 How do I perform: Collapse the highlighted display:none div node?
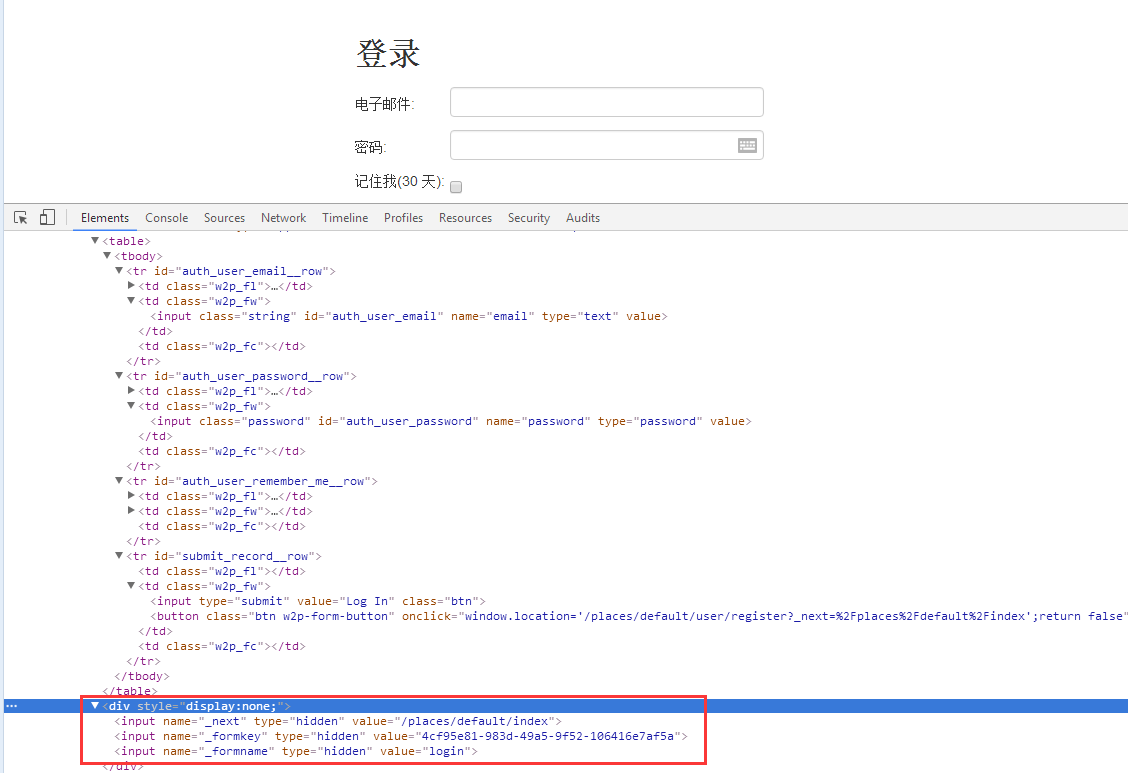(94, 705)
